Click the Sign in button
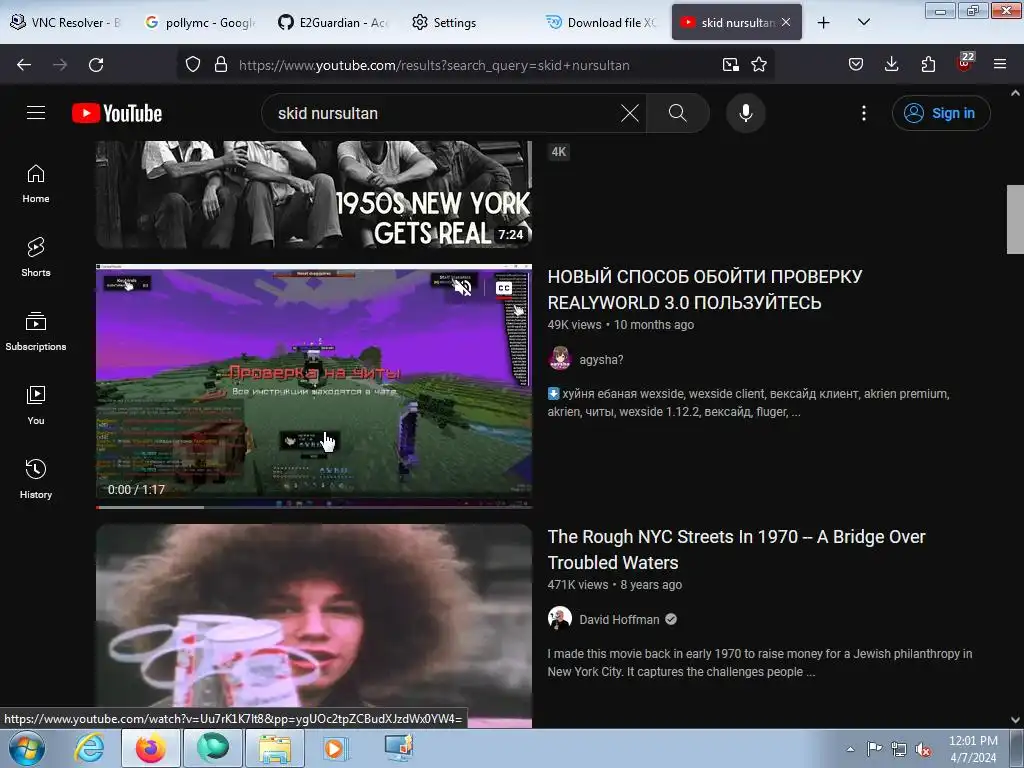This screenshot has height=768, width=1024. (941, 113)
